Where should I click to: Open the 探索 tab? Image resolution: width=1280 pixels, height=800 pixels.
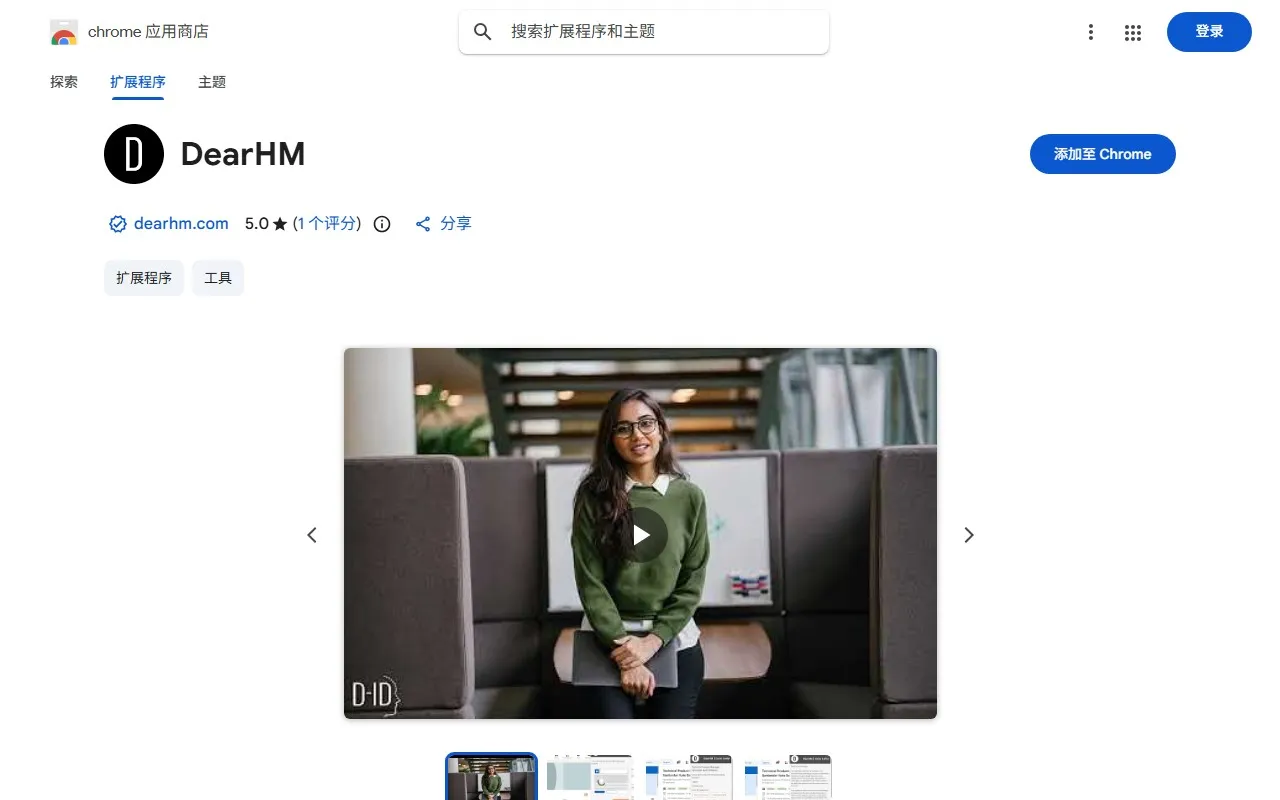click(x=63, y=82)
